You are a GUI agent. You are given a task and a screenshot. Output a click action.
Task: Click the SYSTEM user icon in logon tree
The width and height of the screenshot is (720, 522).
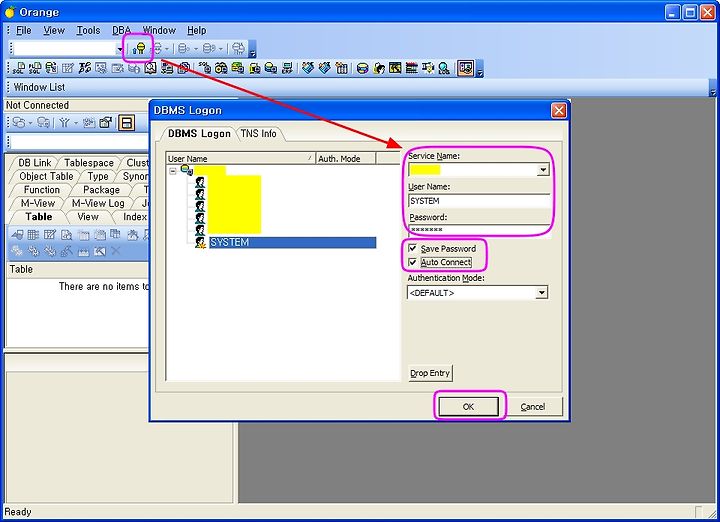point(200,242)
